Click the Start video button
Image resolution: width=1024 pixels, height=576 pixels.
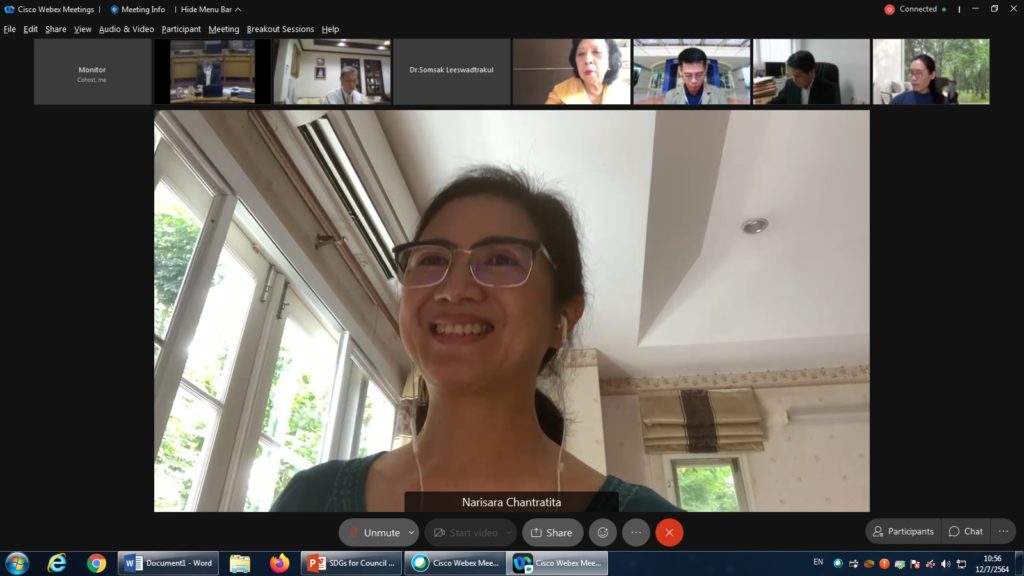[464, 532]
